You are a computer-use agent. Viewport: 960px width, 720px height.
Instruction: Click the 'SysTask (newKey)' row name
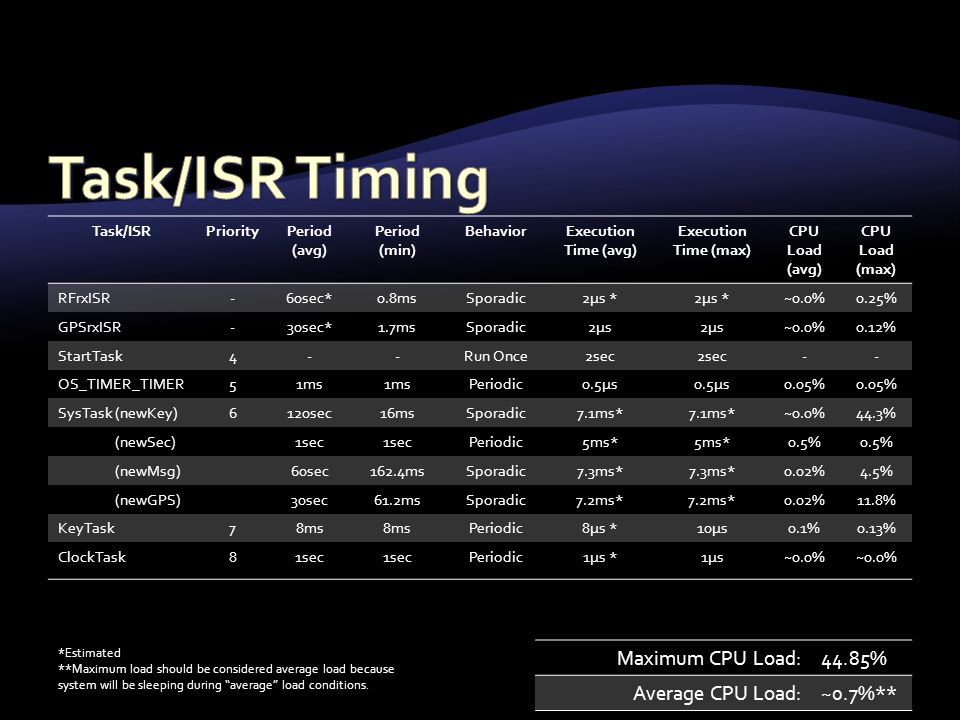(x=118, y=413)
